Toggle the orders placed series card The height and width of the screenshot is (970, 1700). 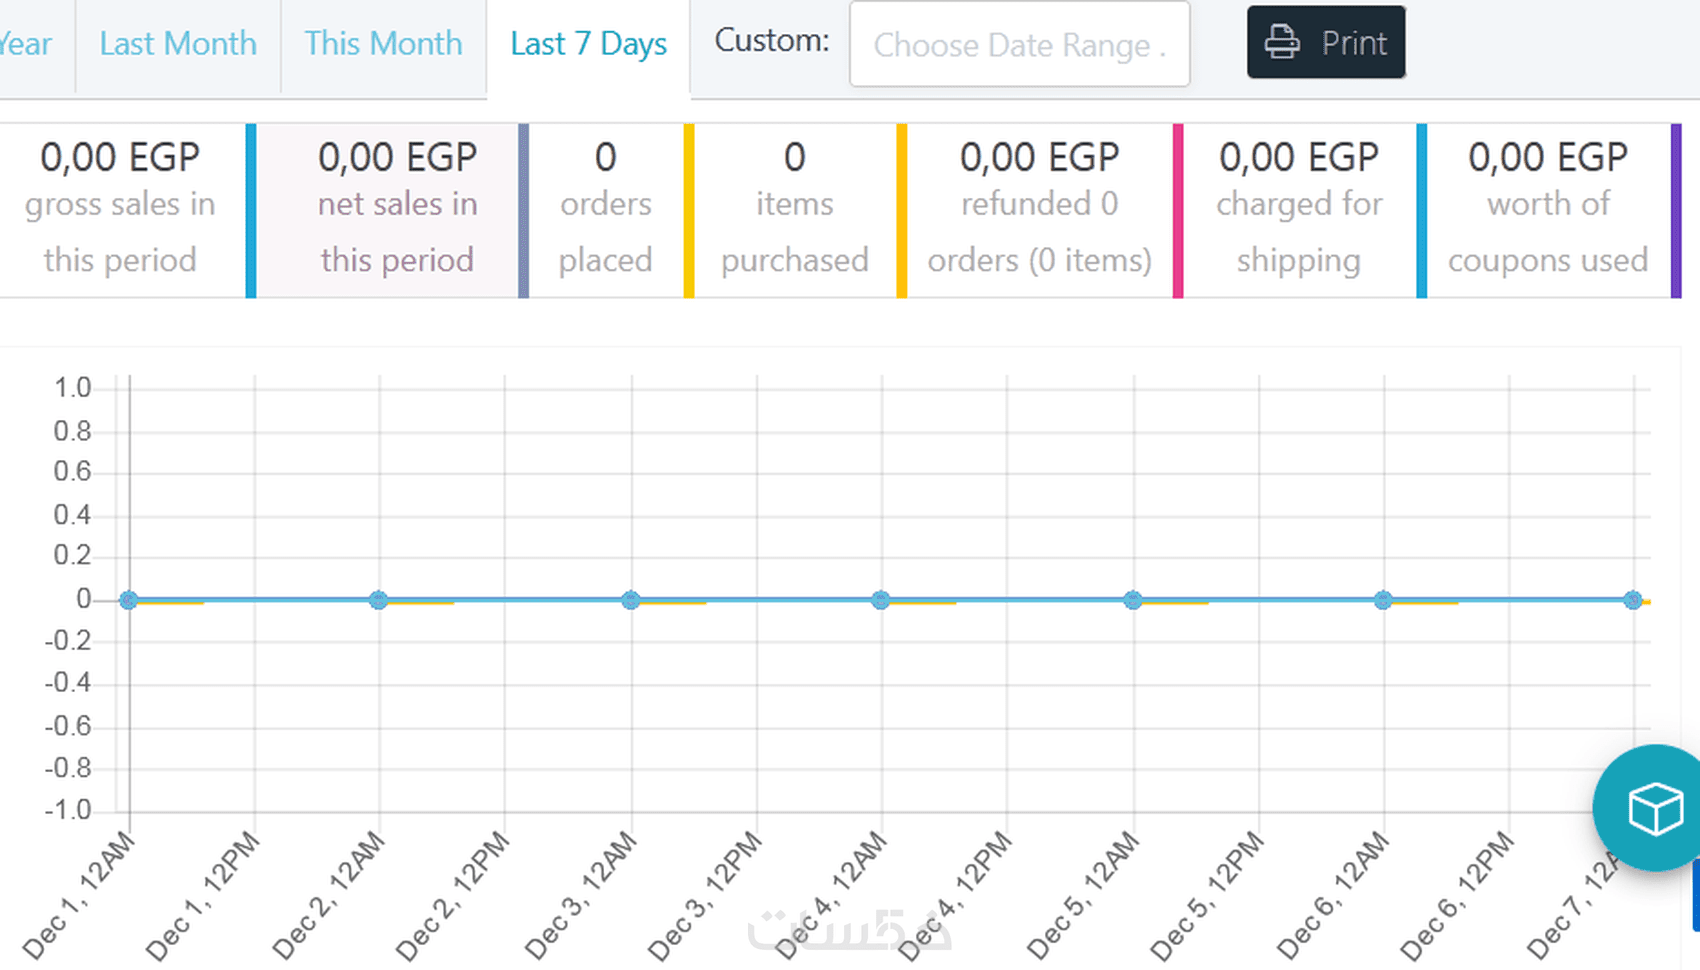point(605,210)
